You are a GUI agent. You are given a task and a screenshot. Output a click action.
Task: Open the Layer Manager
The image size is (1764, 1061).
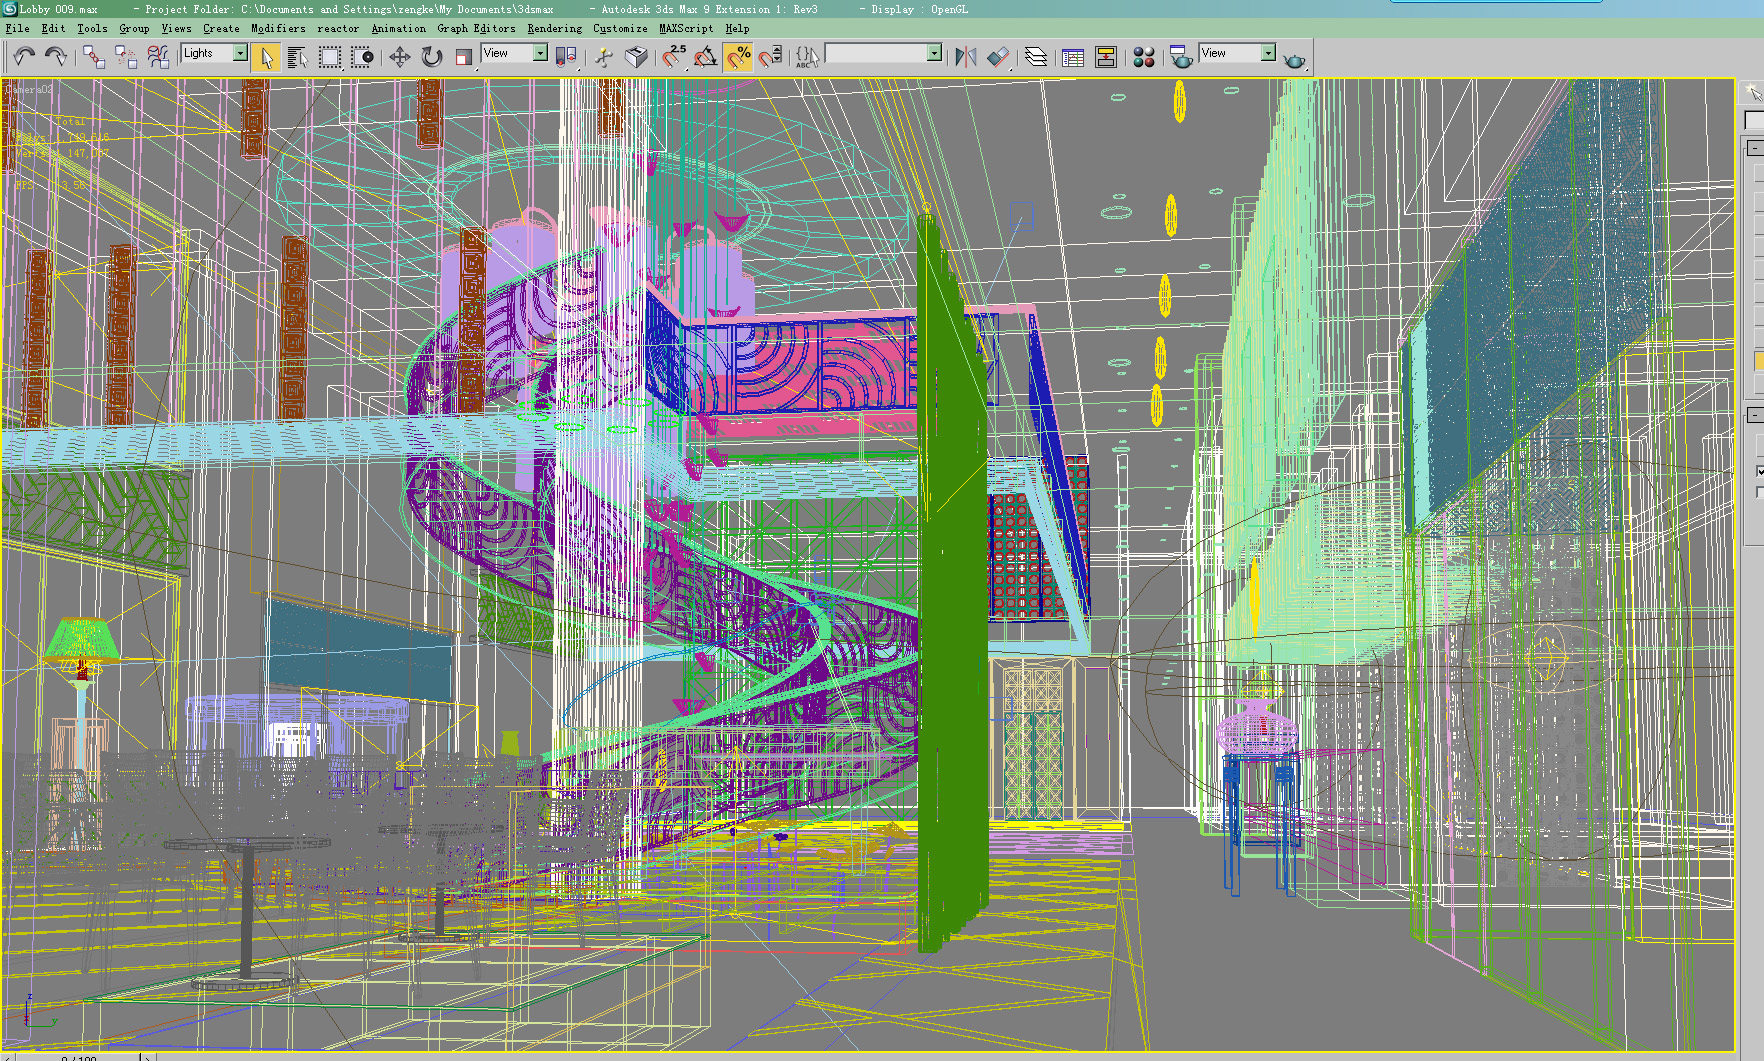point(1036,57)
